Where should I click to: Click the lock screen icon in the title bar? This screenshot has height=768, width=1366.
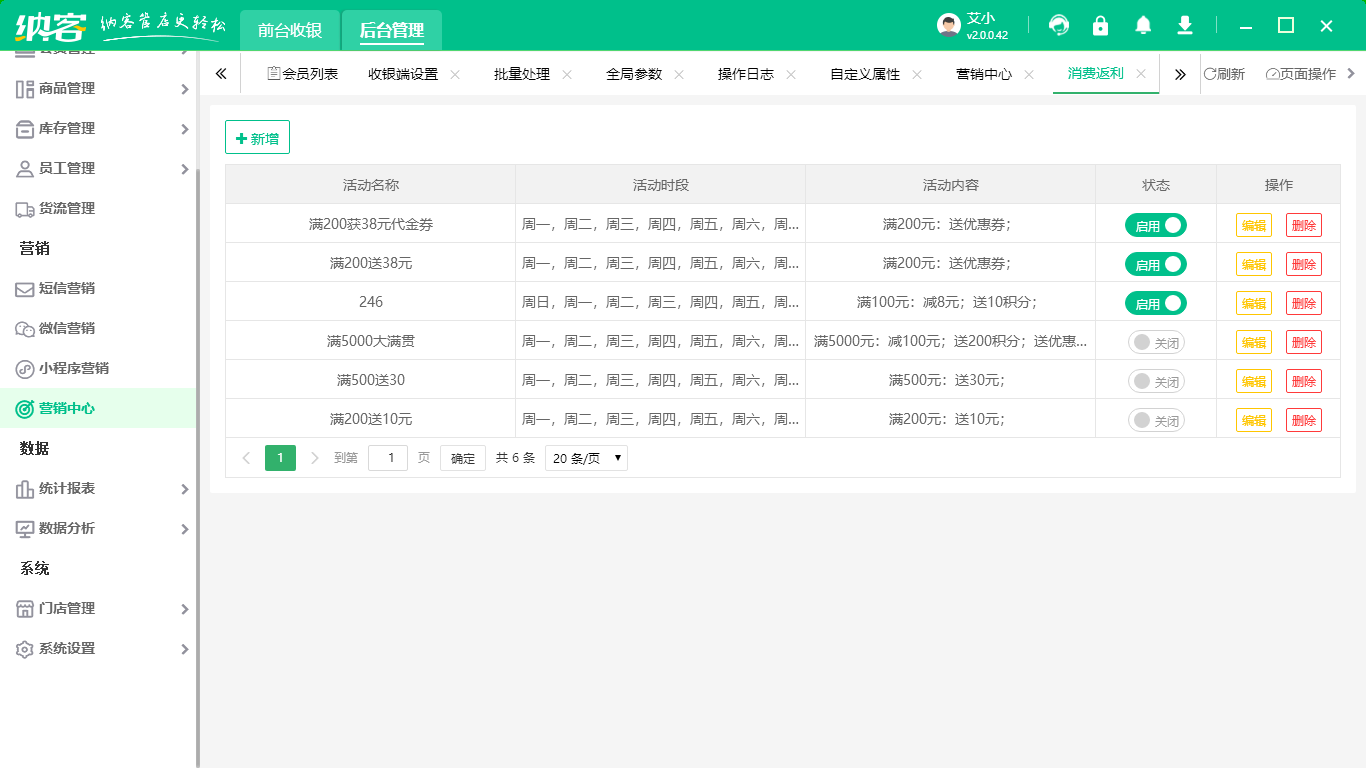[1100, 25]
